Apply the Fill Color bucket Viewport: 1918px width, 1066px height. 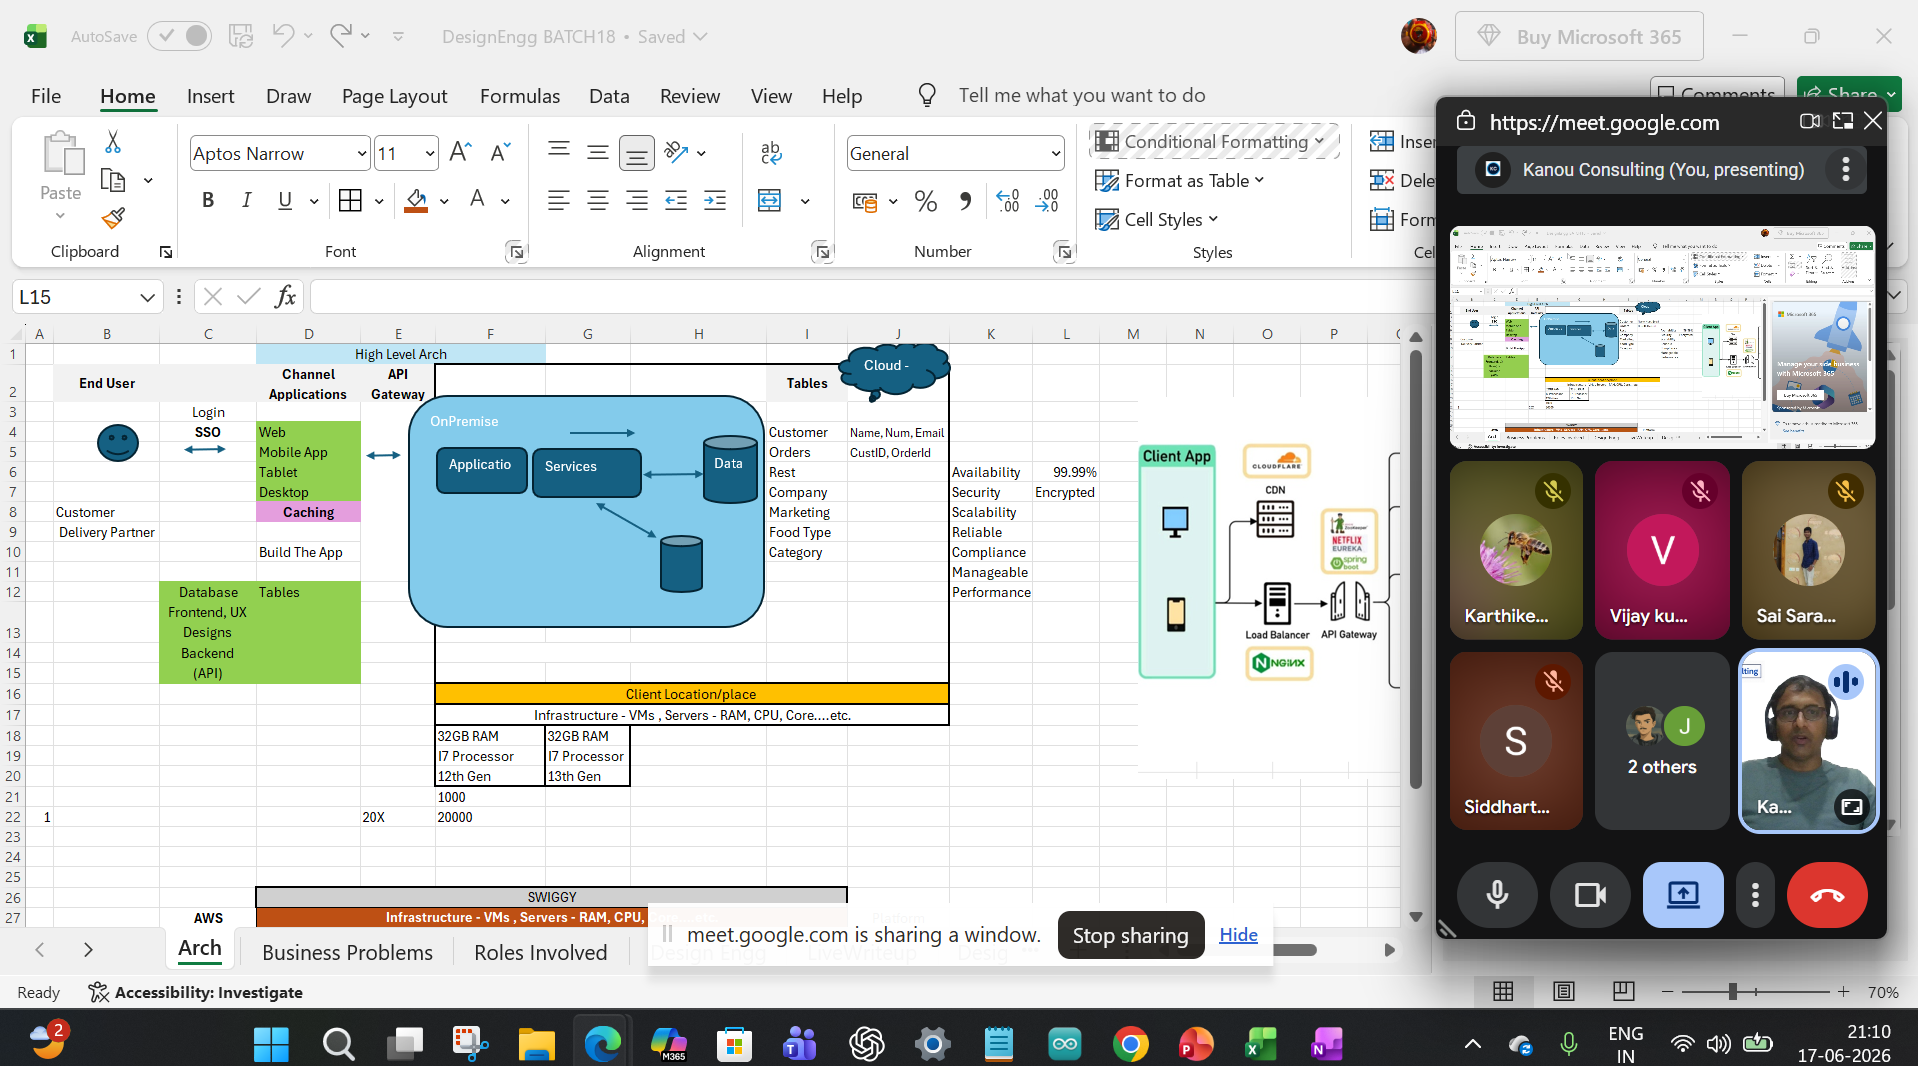(416, 200)
